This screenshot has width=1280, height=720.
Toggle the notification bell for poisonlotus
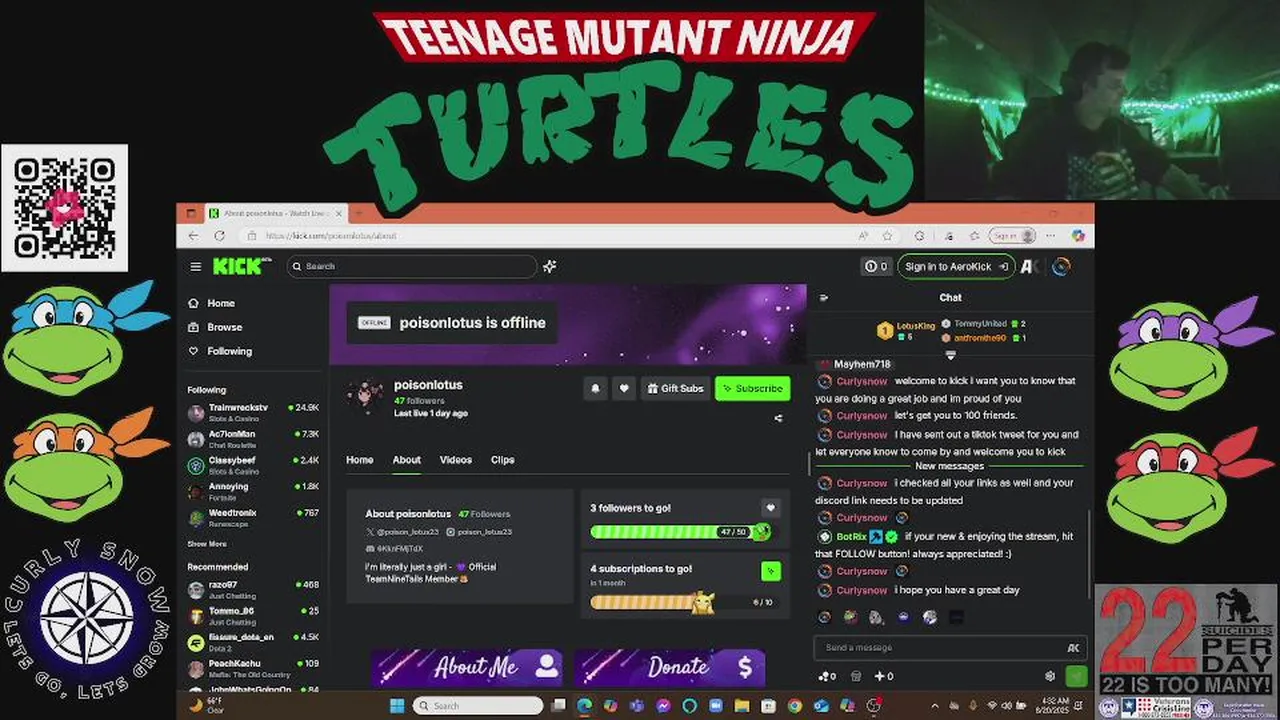click(596, 388)
